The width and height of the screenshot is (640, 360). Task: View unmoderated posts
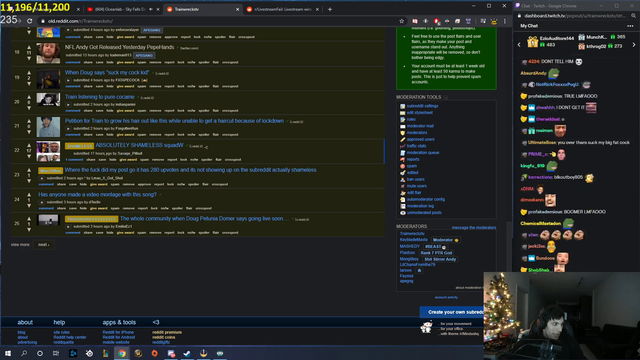click(x=424, y=213)
